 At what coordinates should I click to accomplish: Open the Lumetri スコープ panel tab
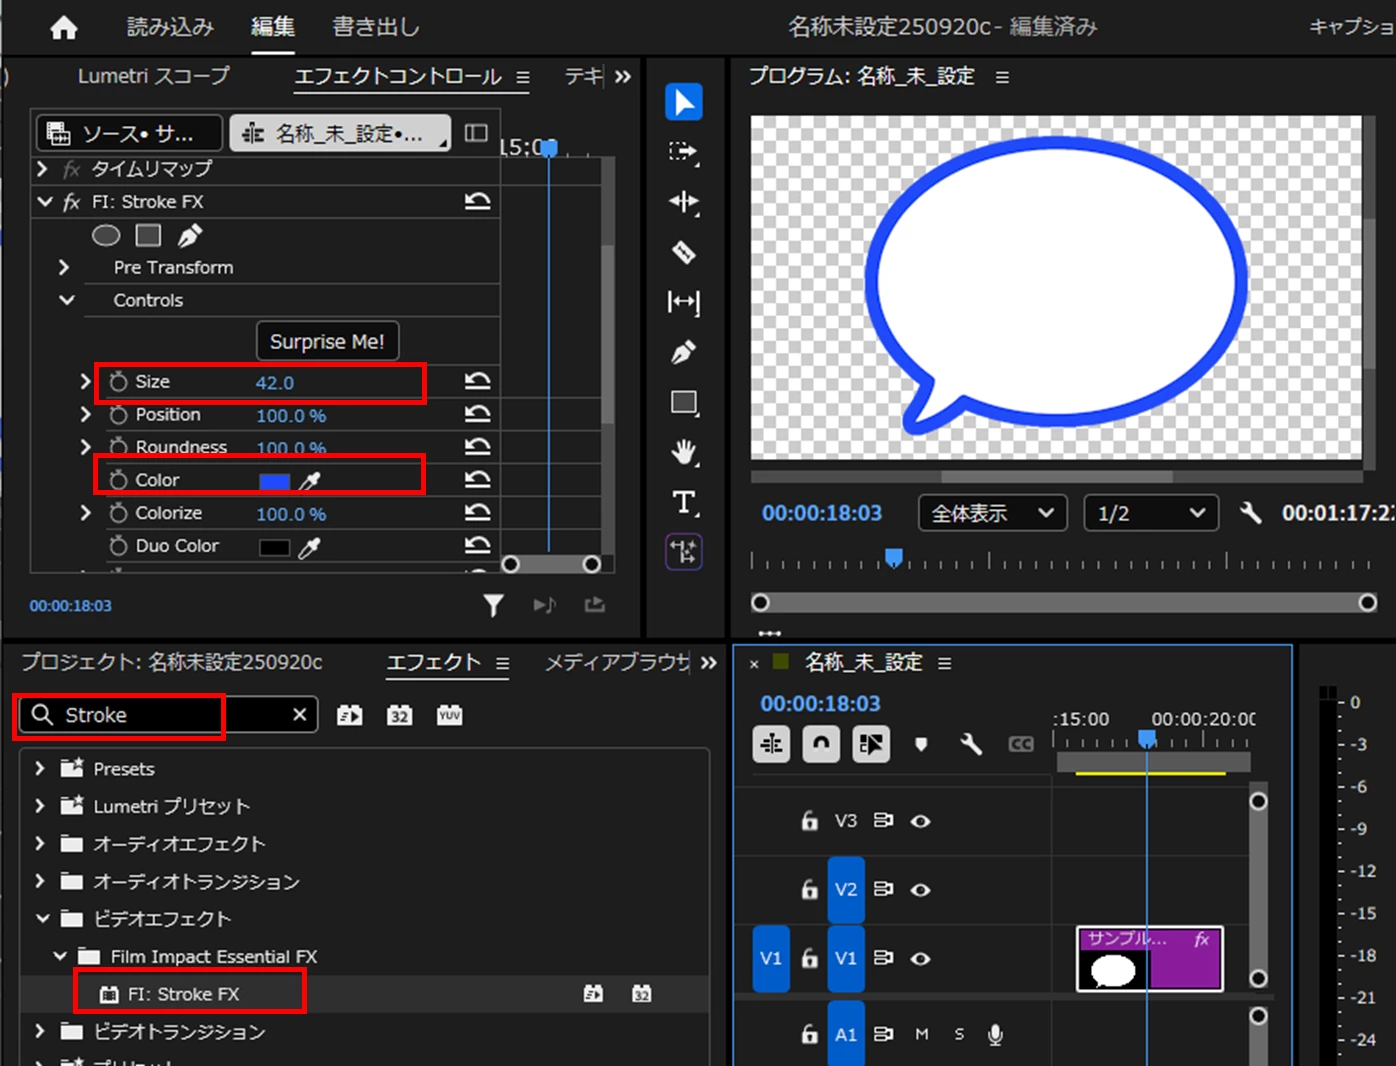point(154,76)
